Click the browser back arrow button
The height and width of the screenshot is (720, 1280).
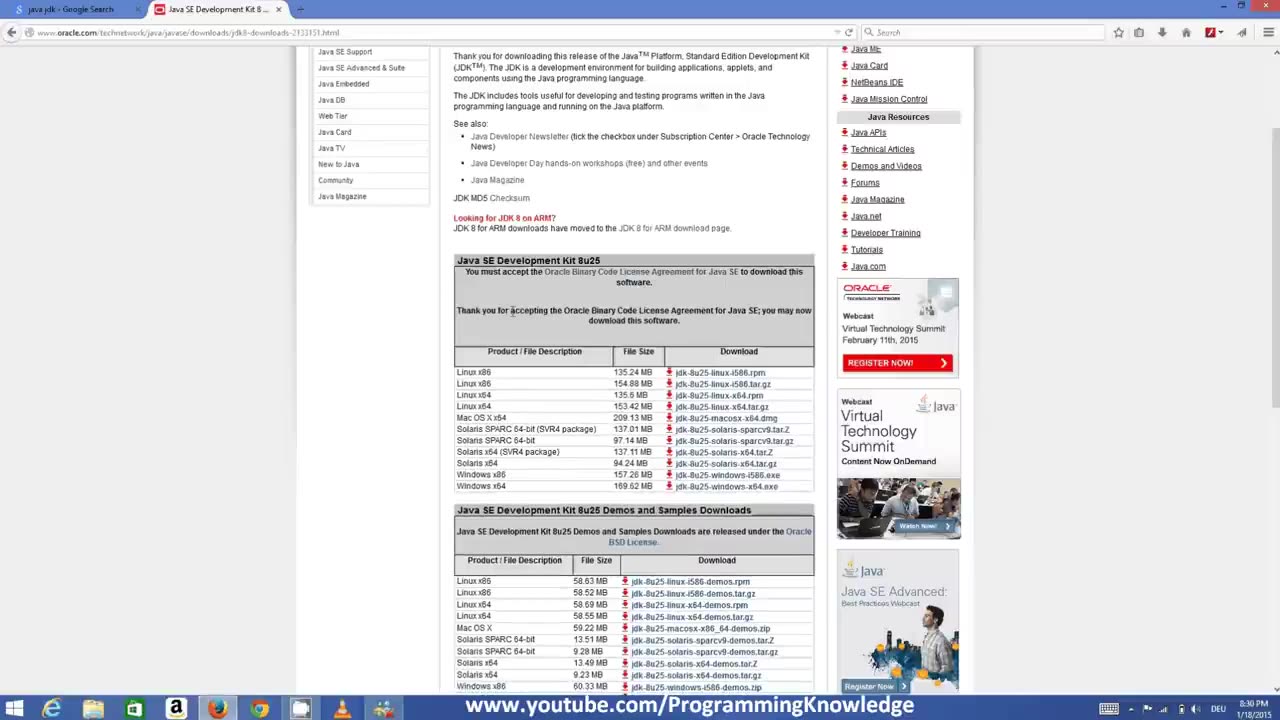(11, 32)
